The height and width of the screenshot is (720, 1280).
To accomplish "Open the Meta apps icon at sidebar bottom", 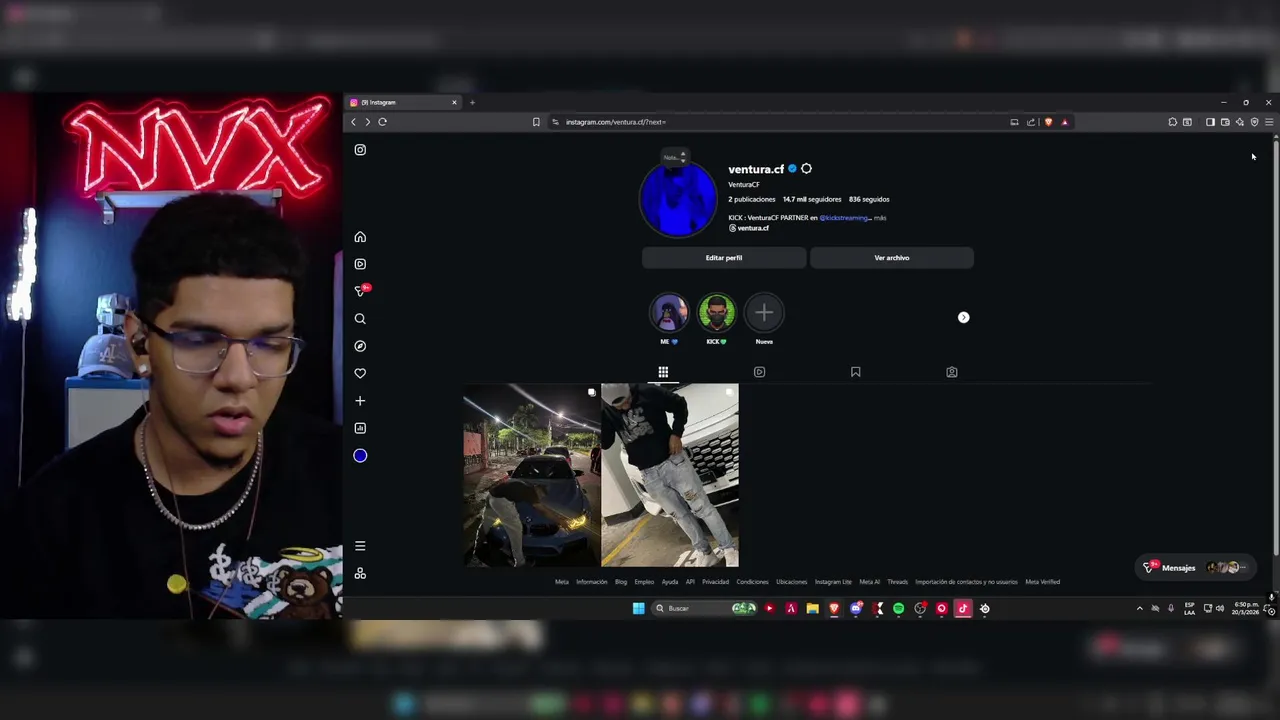I will 360,573.
